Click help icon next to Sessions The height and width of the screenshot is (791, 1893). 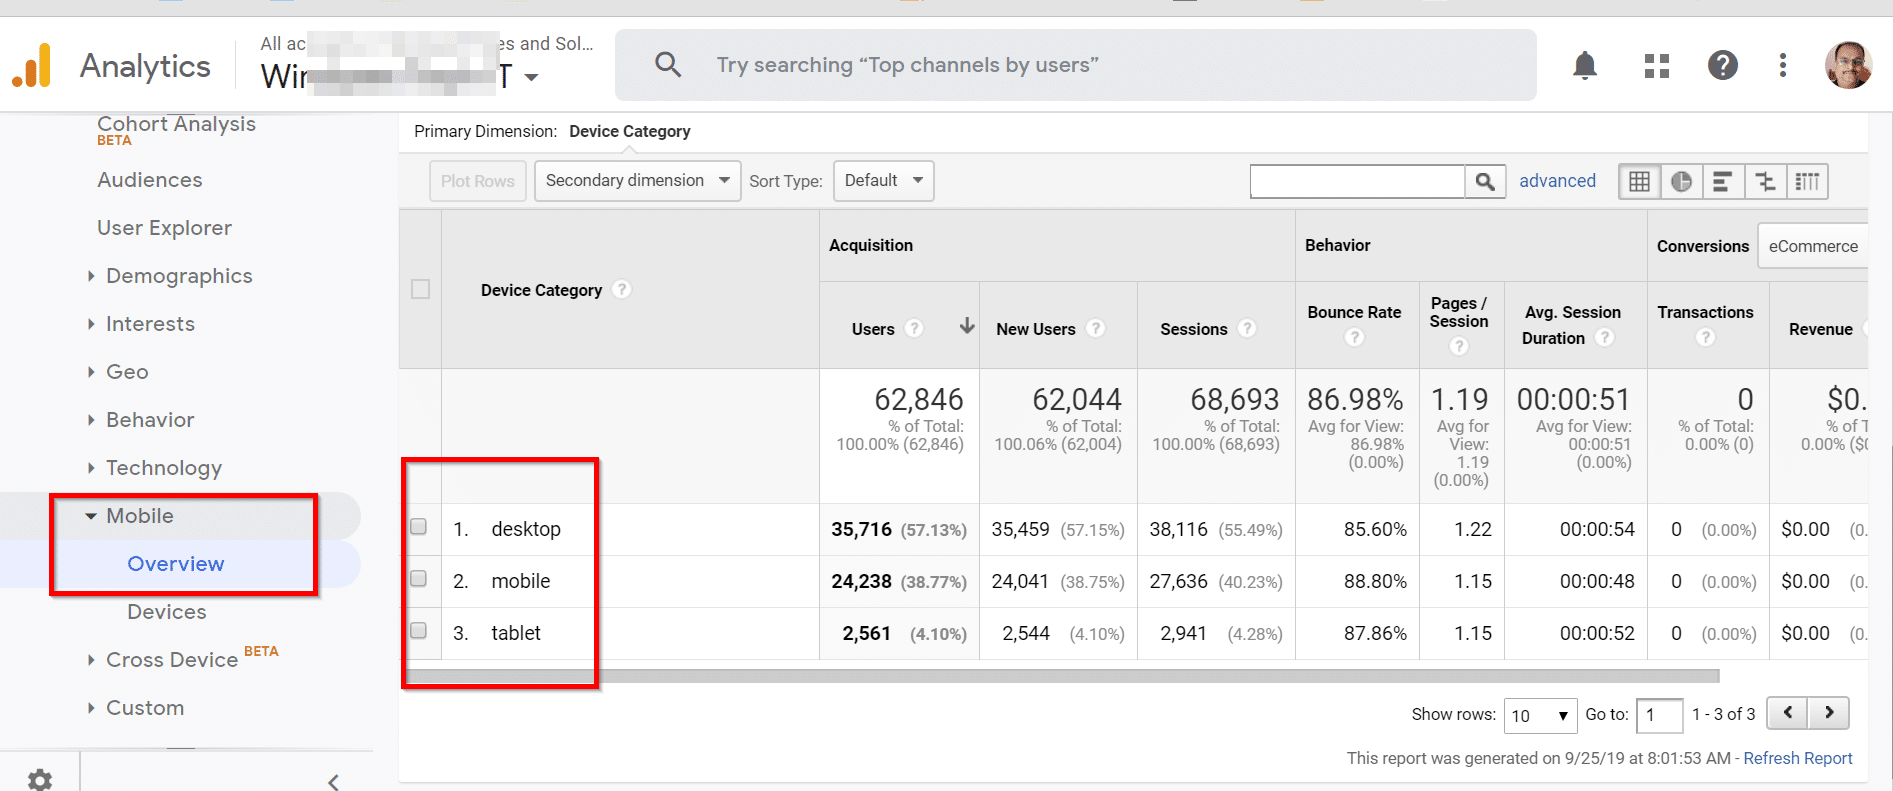click(1247, 328)
